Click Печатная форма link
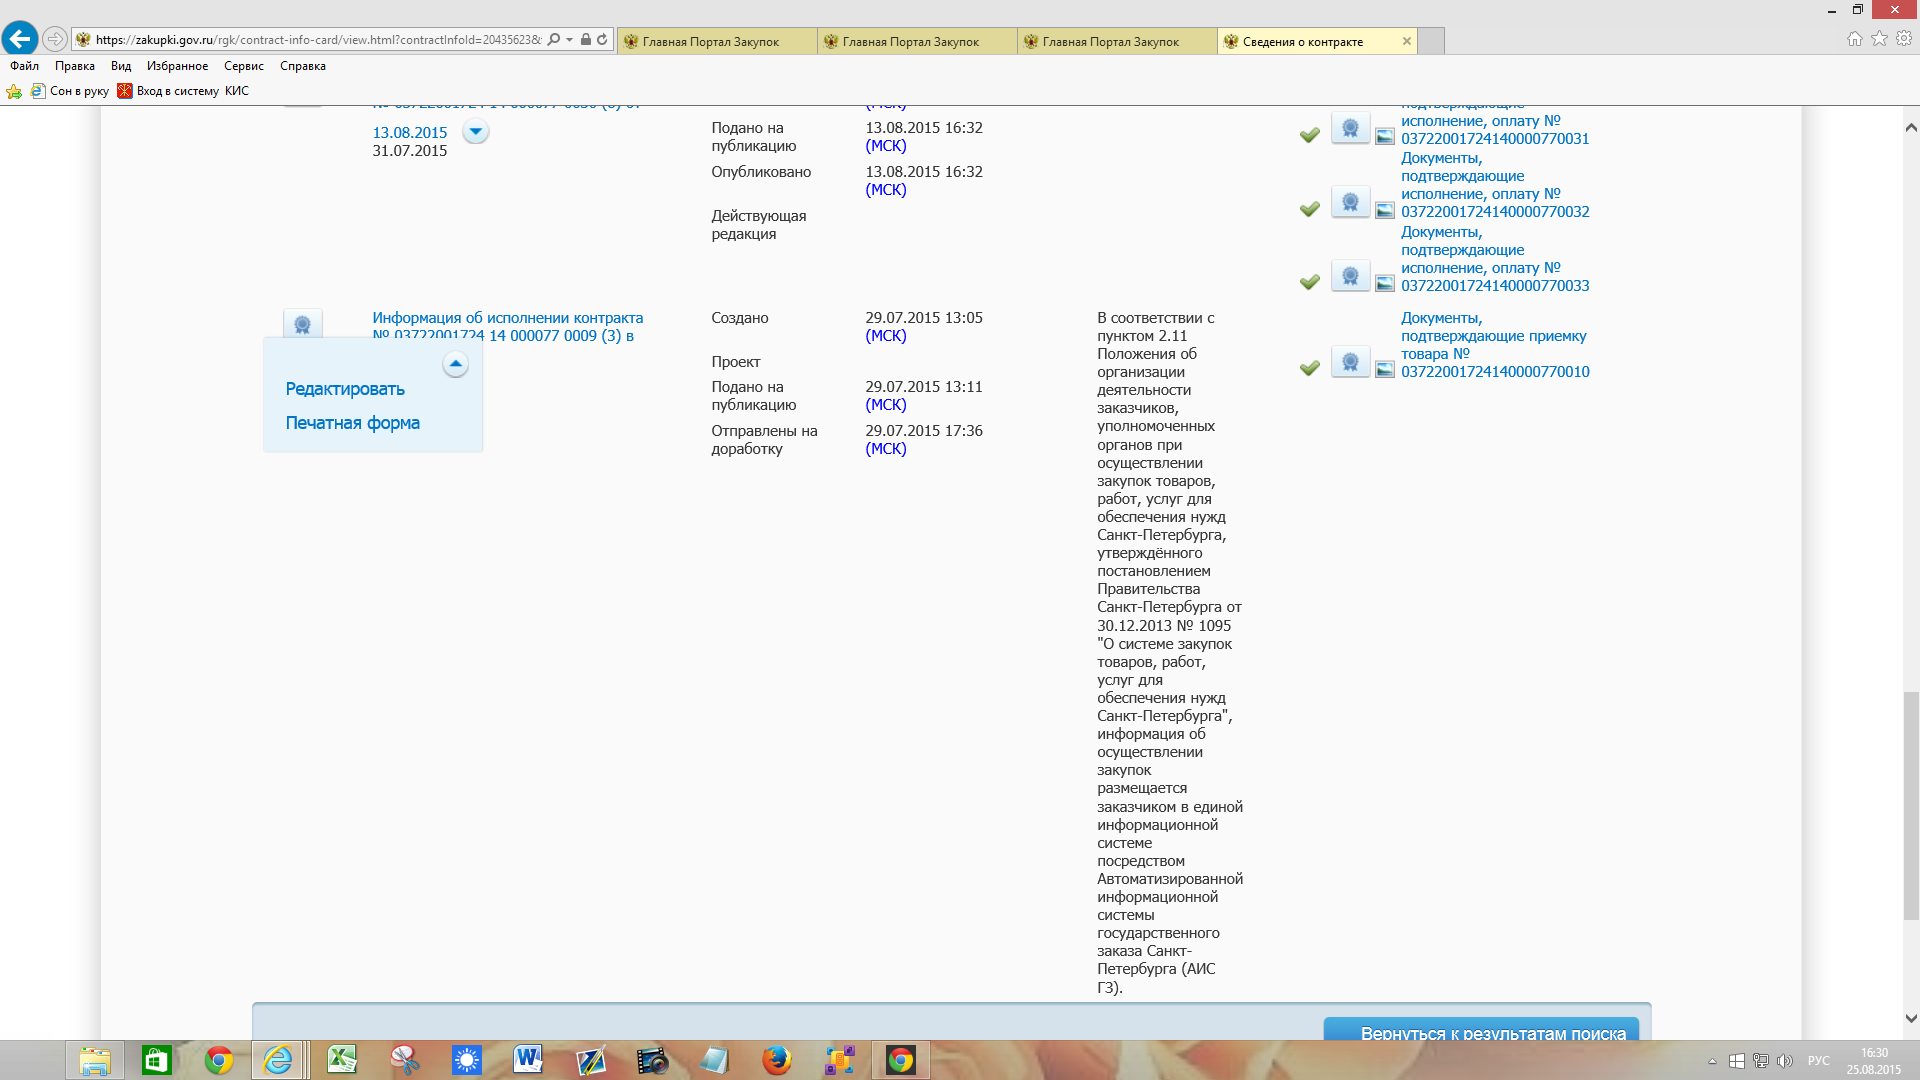The height and width of the screenshot is (1080, 1920). click(352, 423)
